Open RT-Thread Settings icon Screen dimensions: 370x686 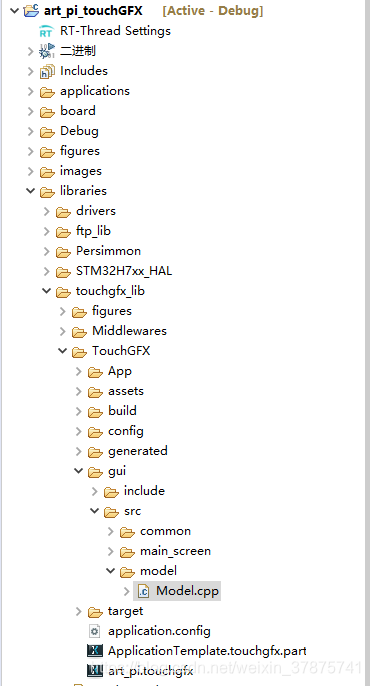tap(47, 31)
